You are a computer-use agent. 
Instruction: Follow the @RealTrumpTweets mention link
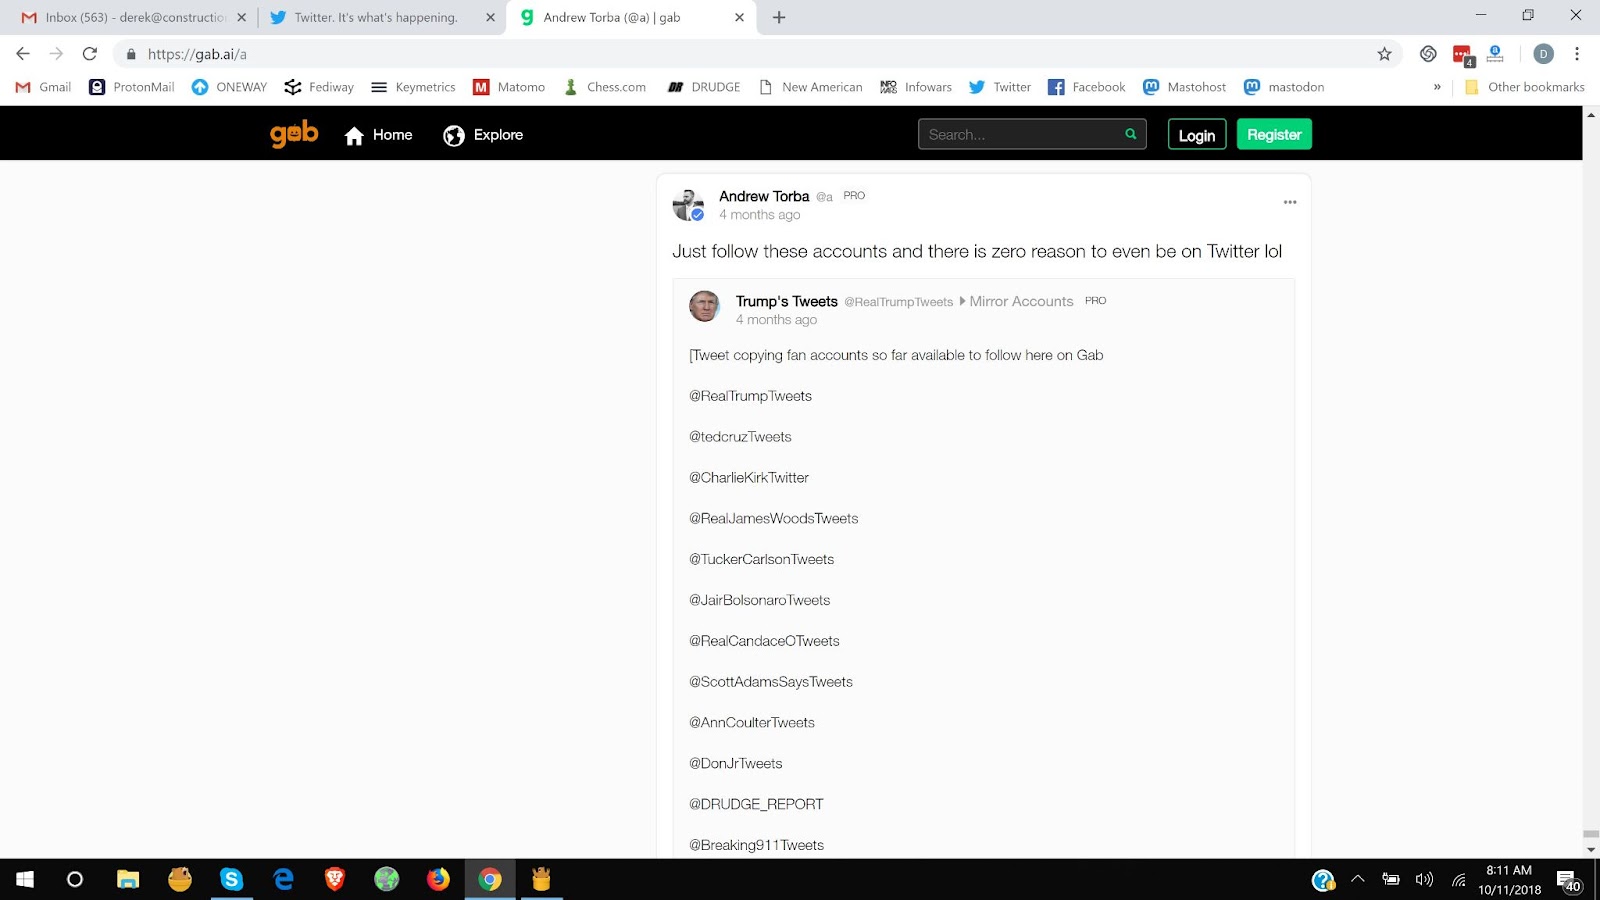750,396
